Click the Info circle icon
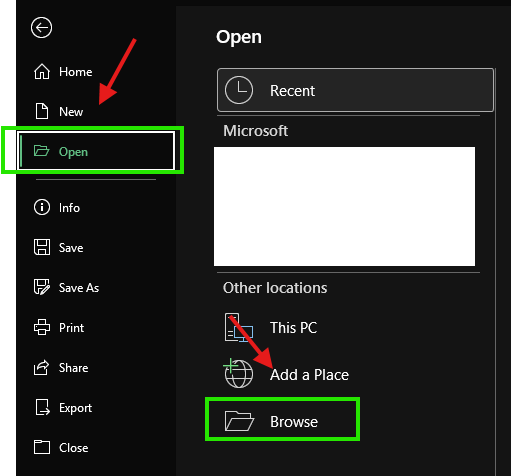Screen dimensions: 511x476 [x=42, y=207]
